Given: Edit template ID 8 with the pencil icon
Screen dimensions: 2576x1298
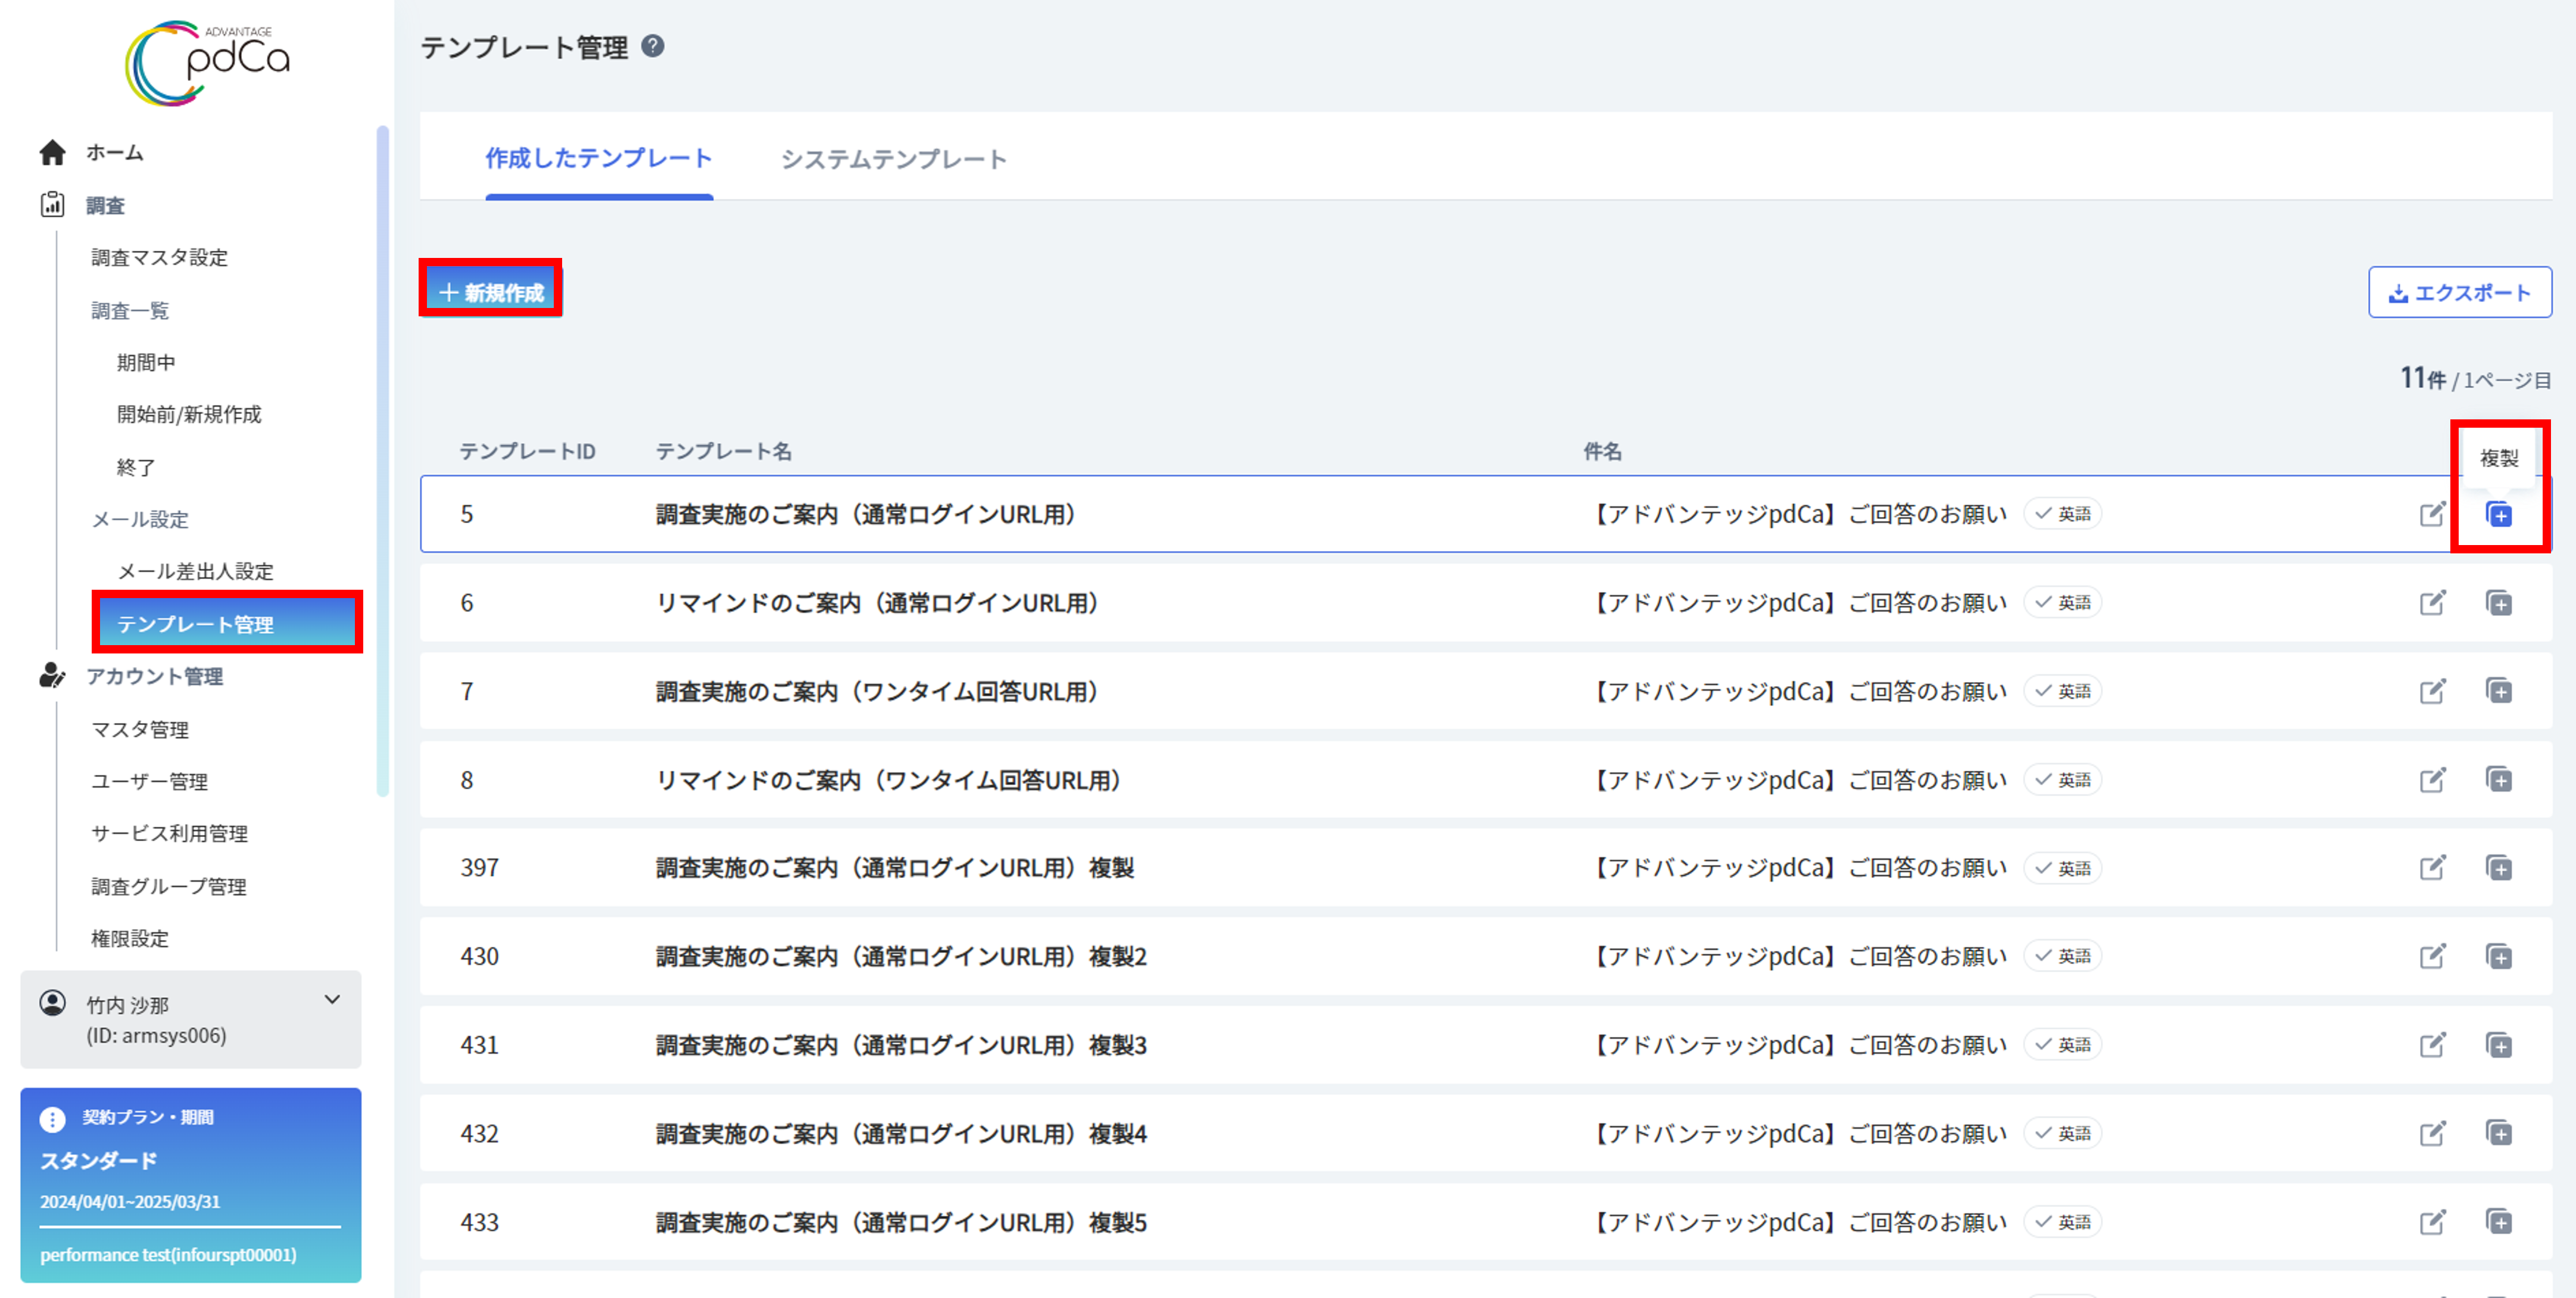Looking at the screenshot, I should click(x=2432, y=779).
